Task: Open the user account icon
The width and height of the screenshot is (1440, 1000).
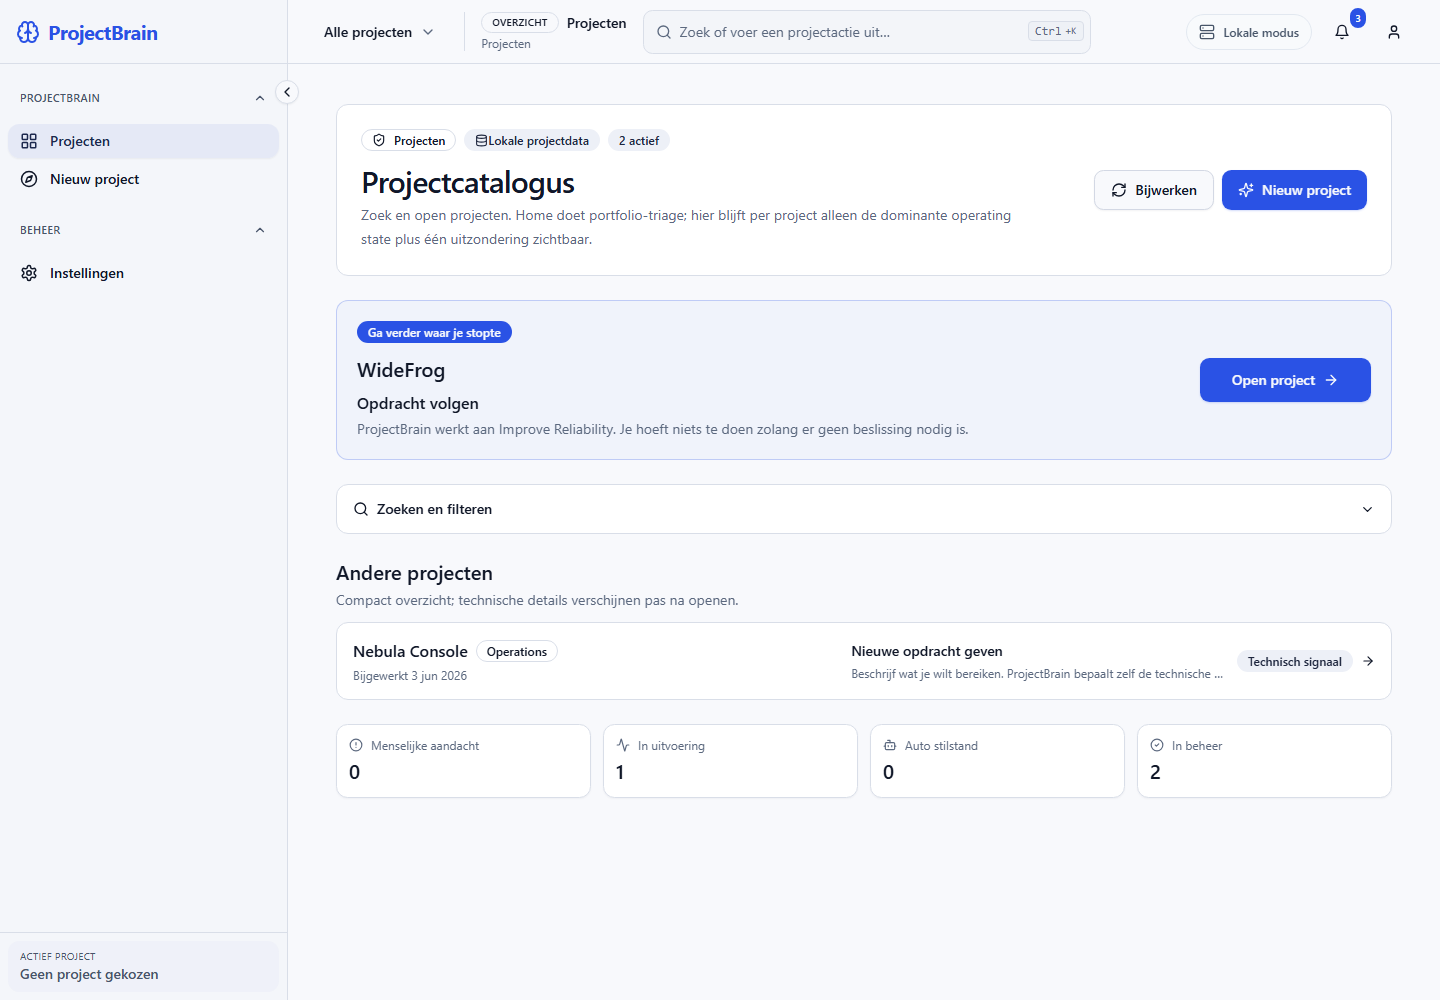Action: click(x=1394, y=32)
